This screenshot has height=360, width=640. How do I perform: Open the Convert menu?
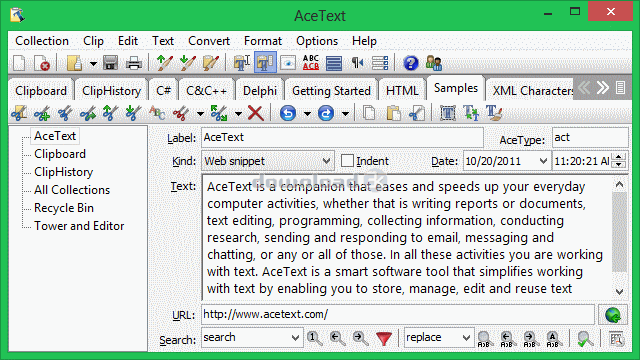pyautogui.click(x=209, y=41)
